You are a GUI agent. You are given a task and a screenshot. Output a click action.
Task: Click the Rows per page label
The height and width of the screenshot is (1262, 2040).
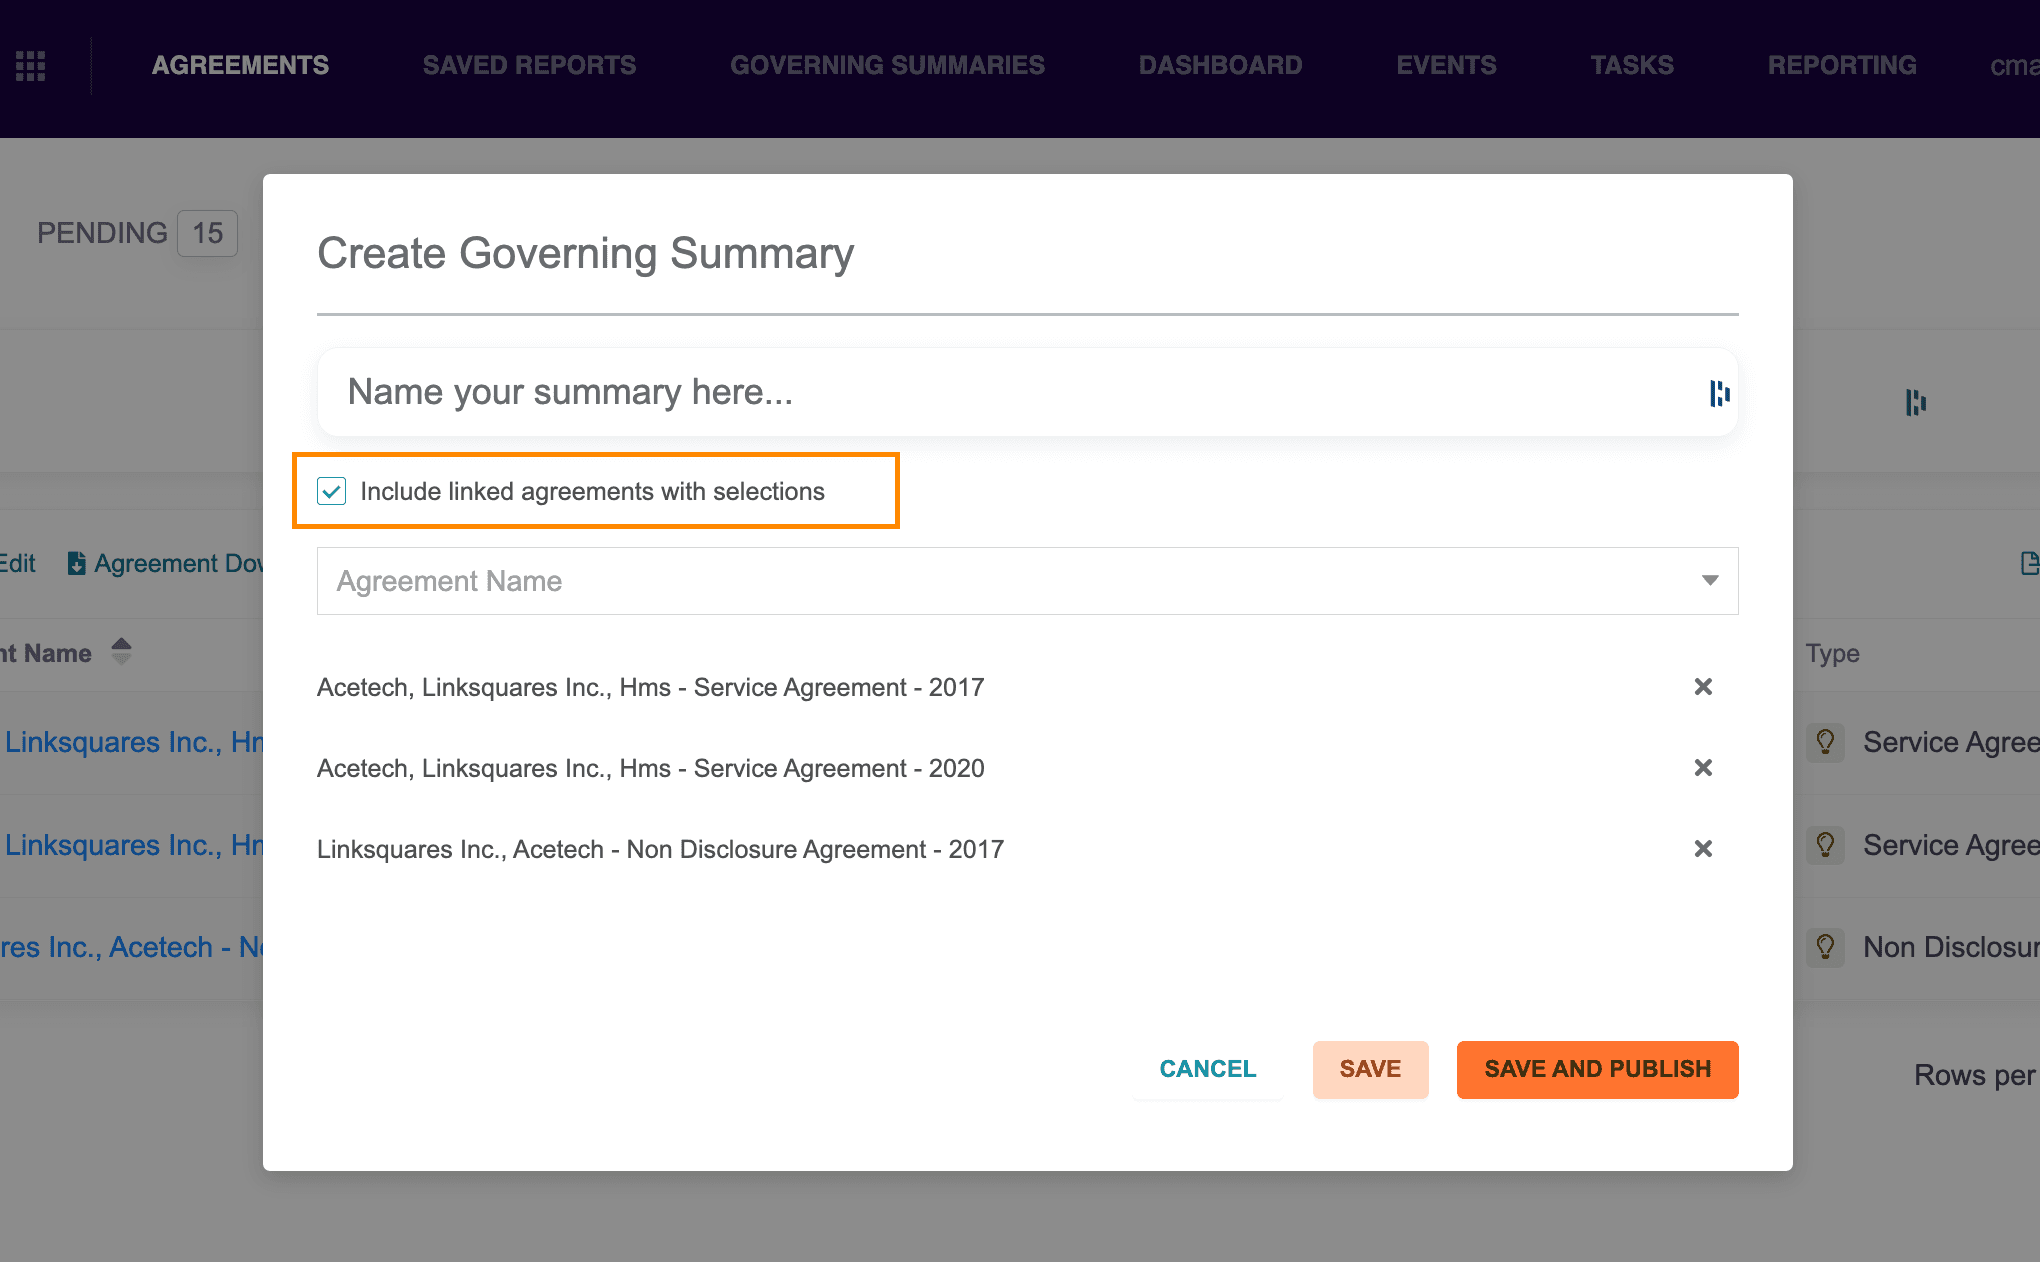click(x=1976, y=1075)
